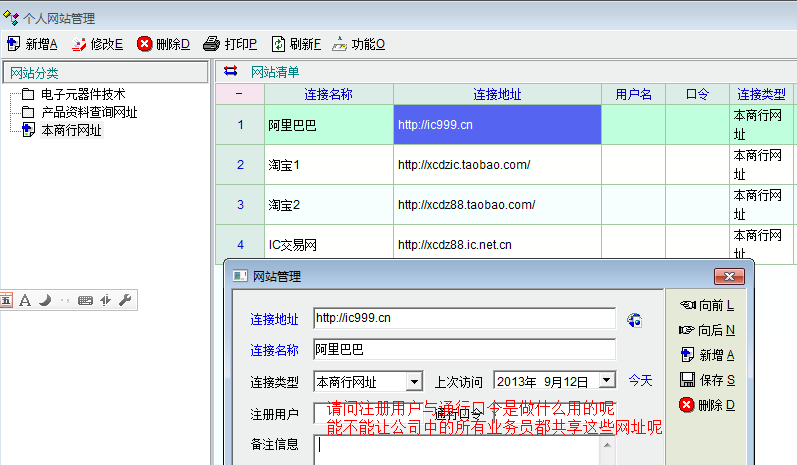Open the 上次访问 date picker dropdown

607,381
